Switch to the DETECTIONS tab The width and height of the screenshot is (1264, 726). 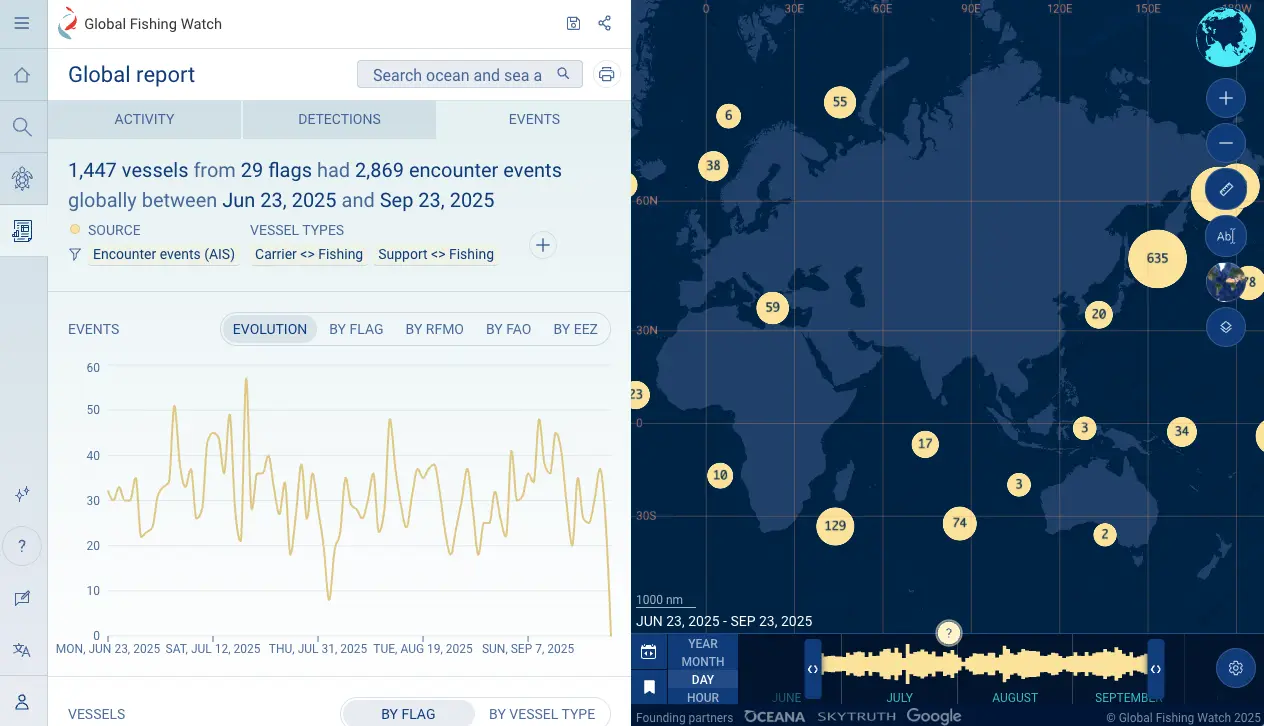(x=339, y=119)
